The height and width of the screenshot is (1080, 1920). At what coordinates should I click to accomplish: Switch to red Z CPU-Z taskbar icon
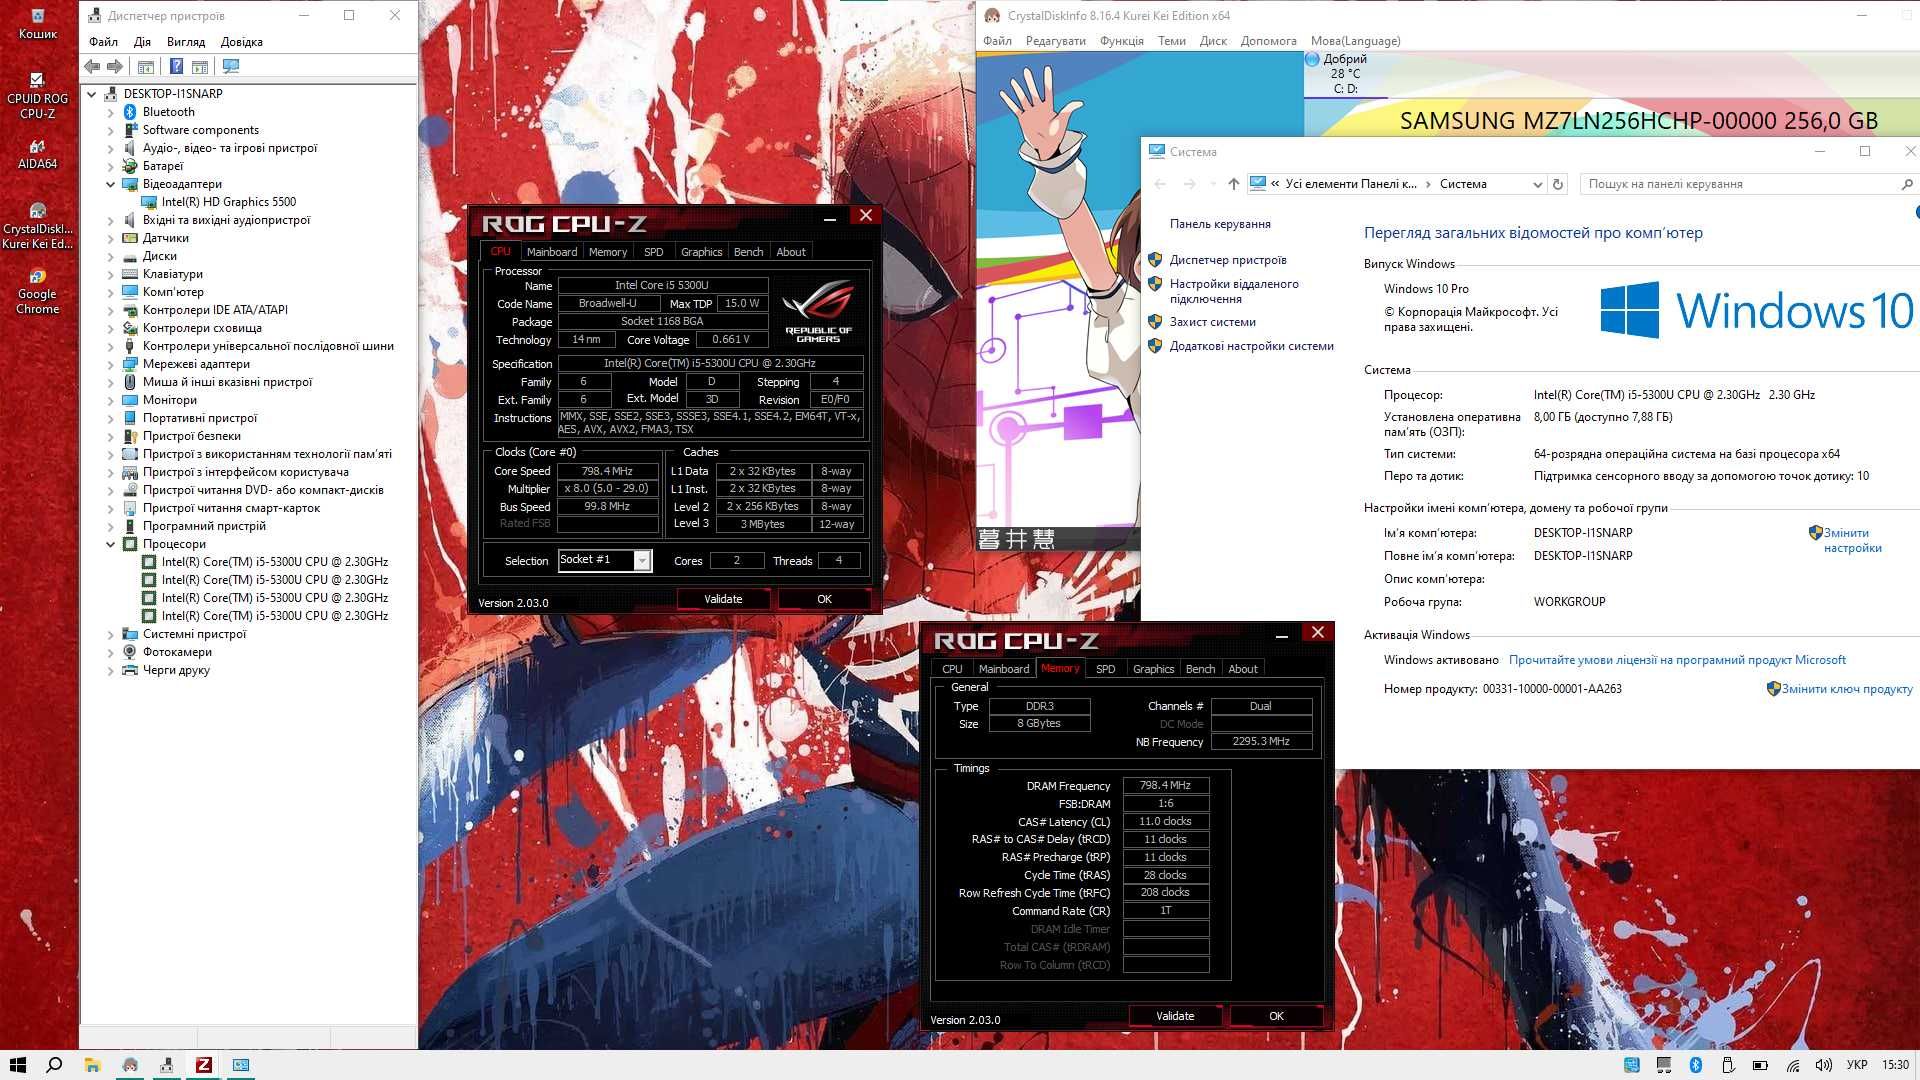point(203,1065)
